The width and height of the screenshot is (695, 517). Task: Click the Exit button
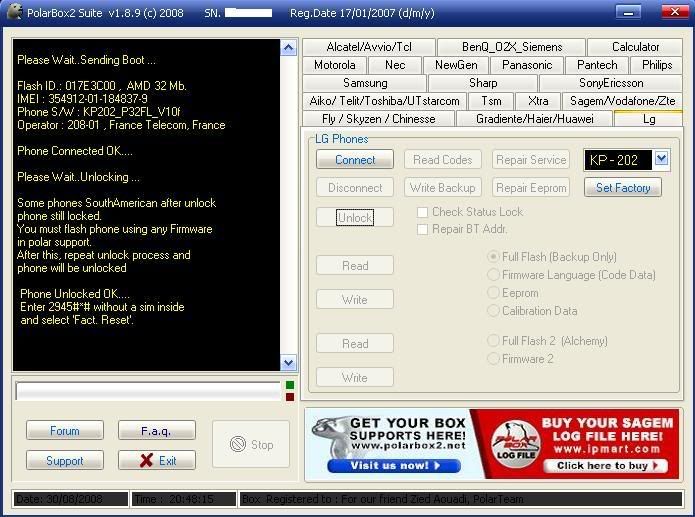[157, 460]
